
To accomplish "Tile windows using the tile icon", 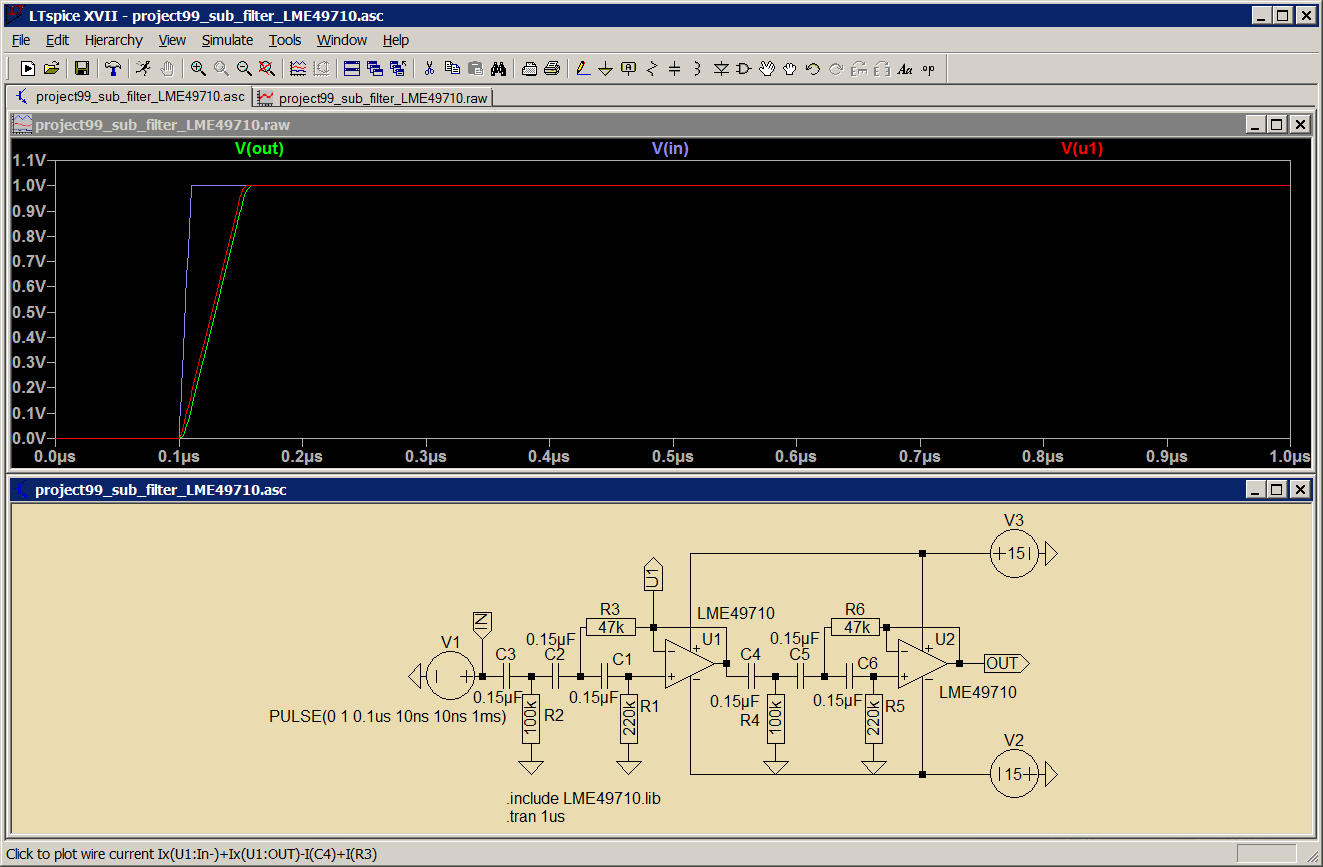I will (x=352, y=68).
